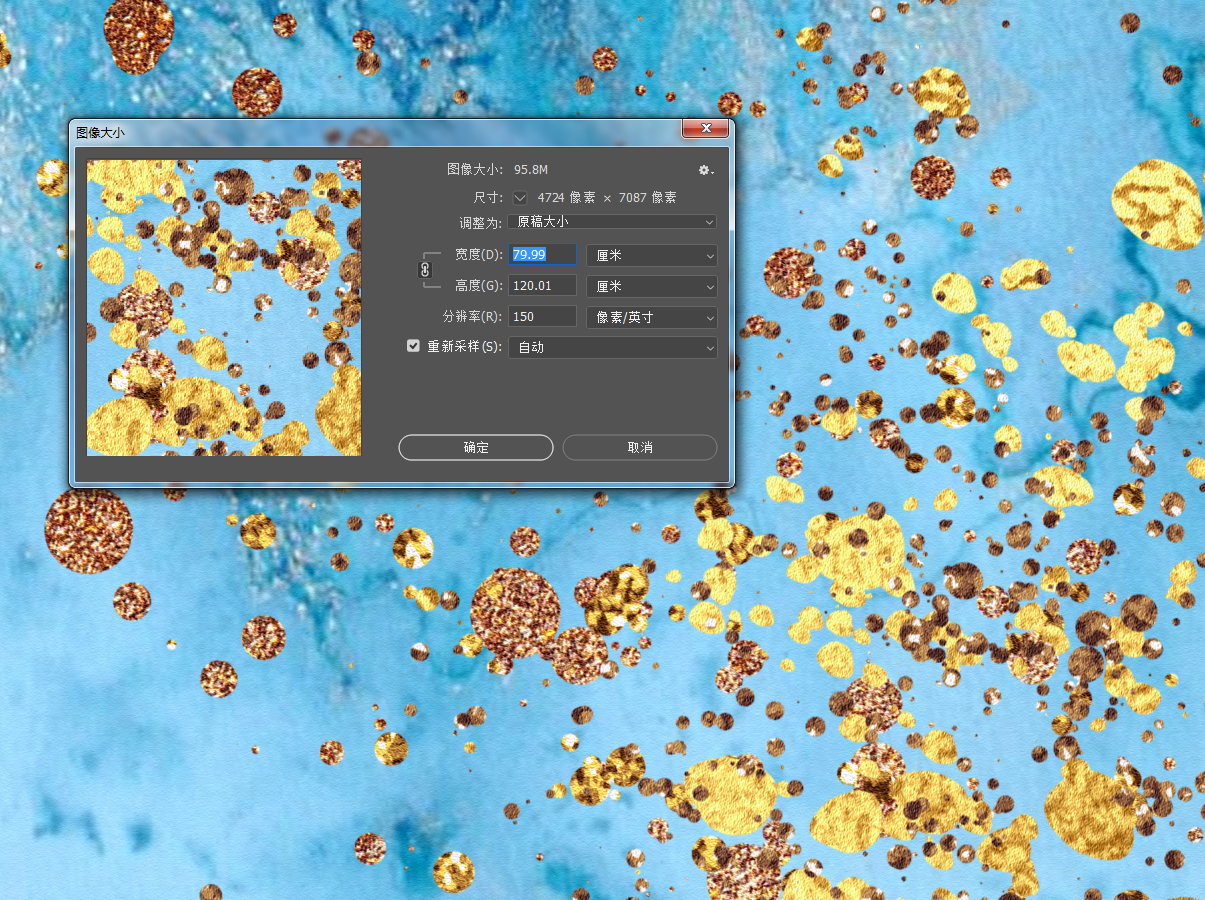The image size is (1205, 900).
Task: Click the 分辨率(R): label
Action: pos(473,317)
